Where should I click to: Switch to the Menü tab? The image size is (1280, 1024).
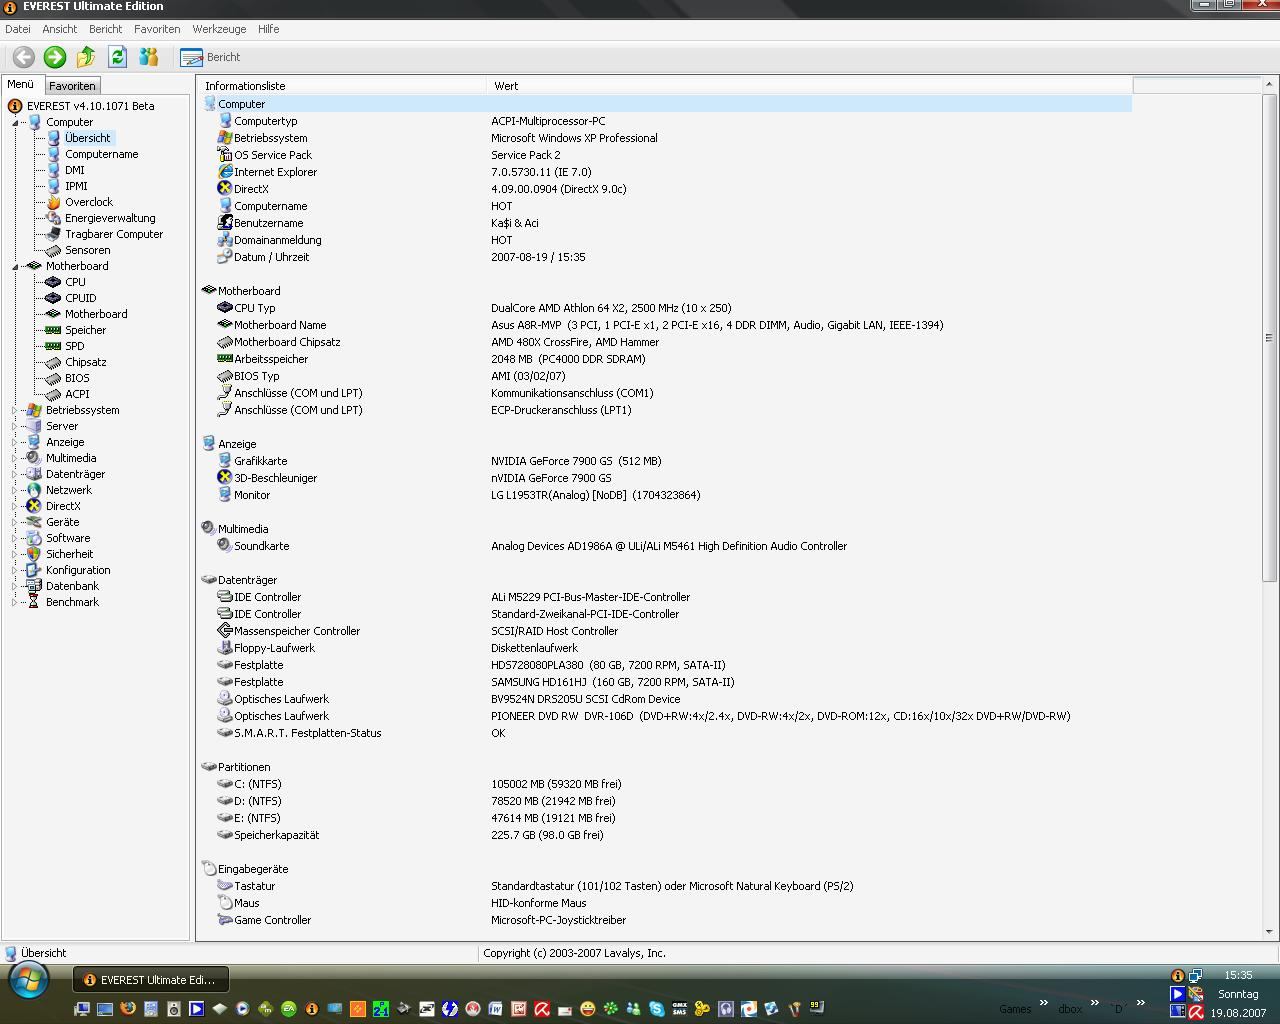point(21,85)
